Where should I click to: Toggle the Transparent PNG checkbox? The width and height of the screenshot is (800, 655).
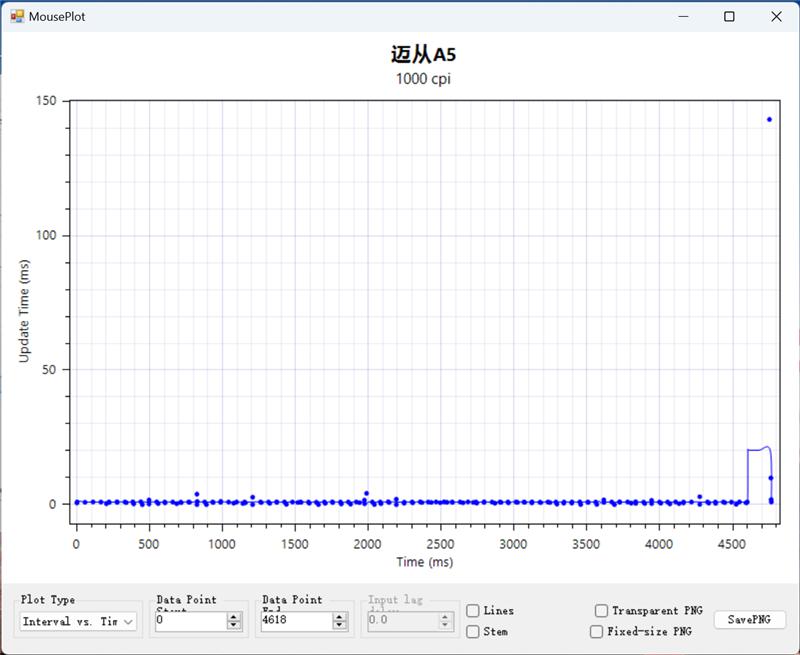[601, 611]
